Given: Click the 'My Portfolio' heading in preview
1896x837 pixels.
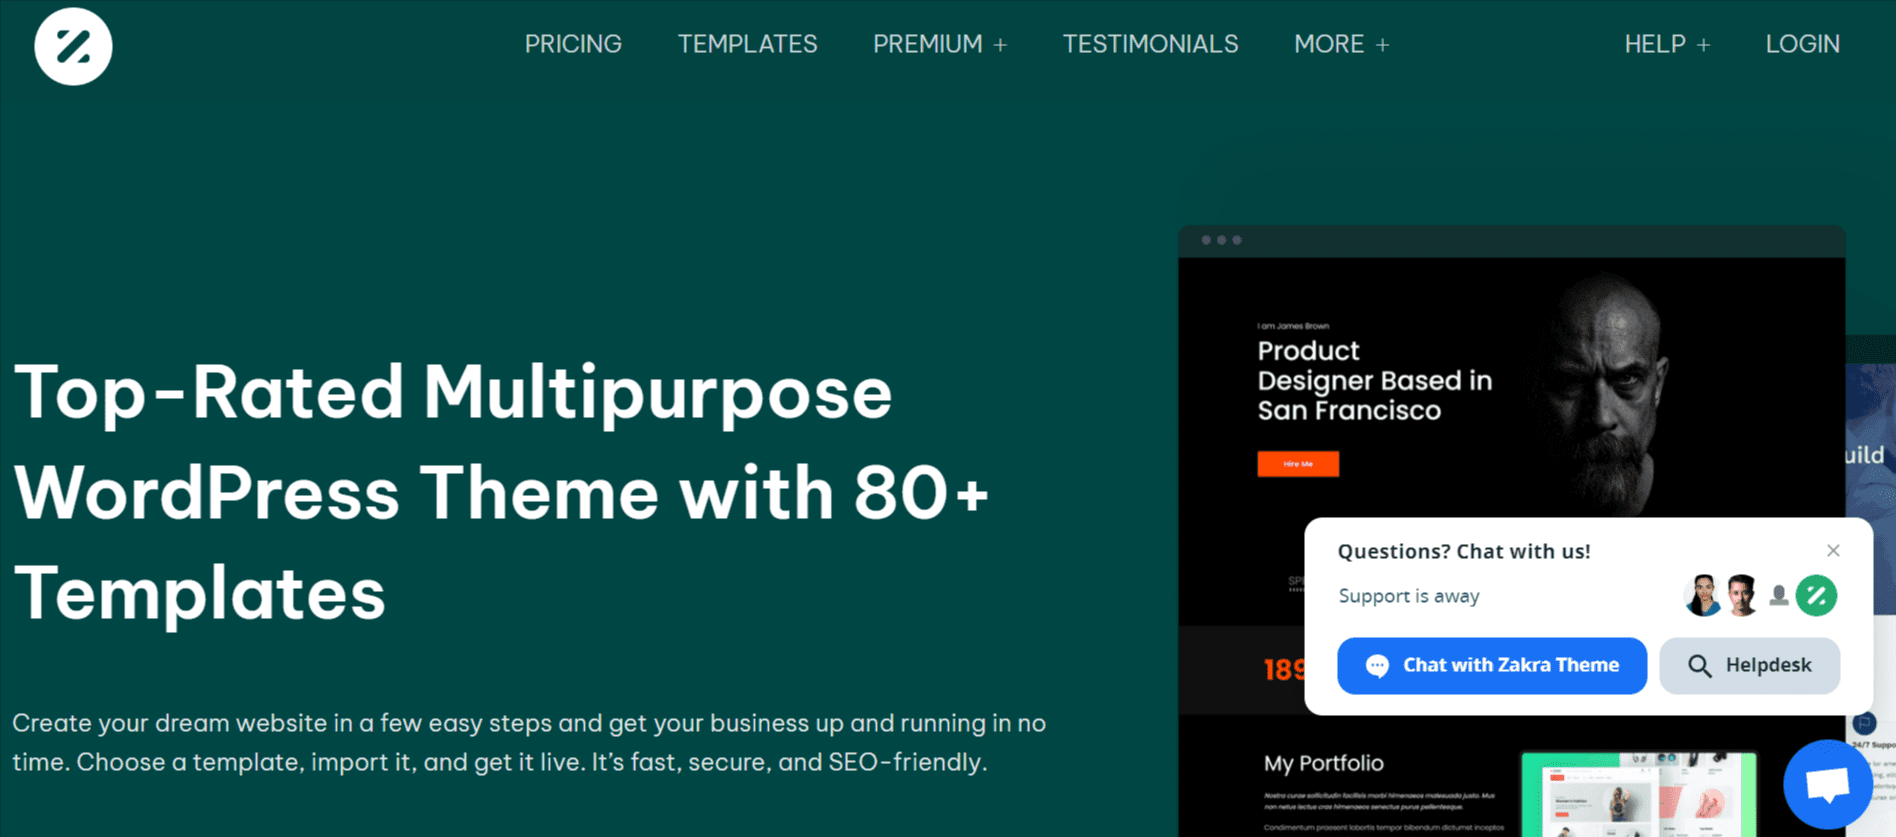Looking at the screenshot, I should (x=1323, y=763).
